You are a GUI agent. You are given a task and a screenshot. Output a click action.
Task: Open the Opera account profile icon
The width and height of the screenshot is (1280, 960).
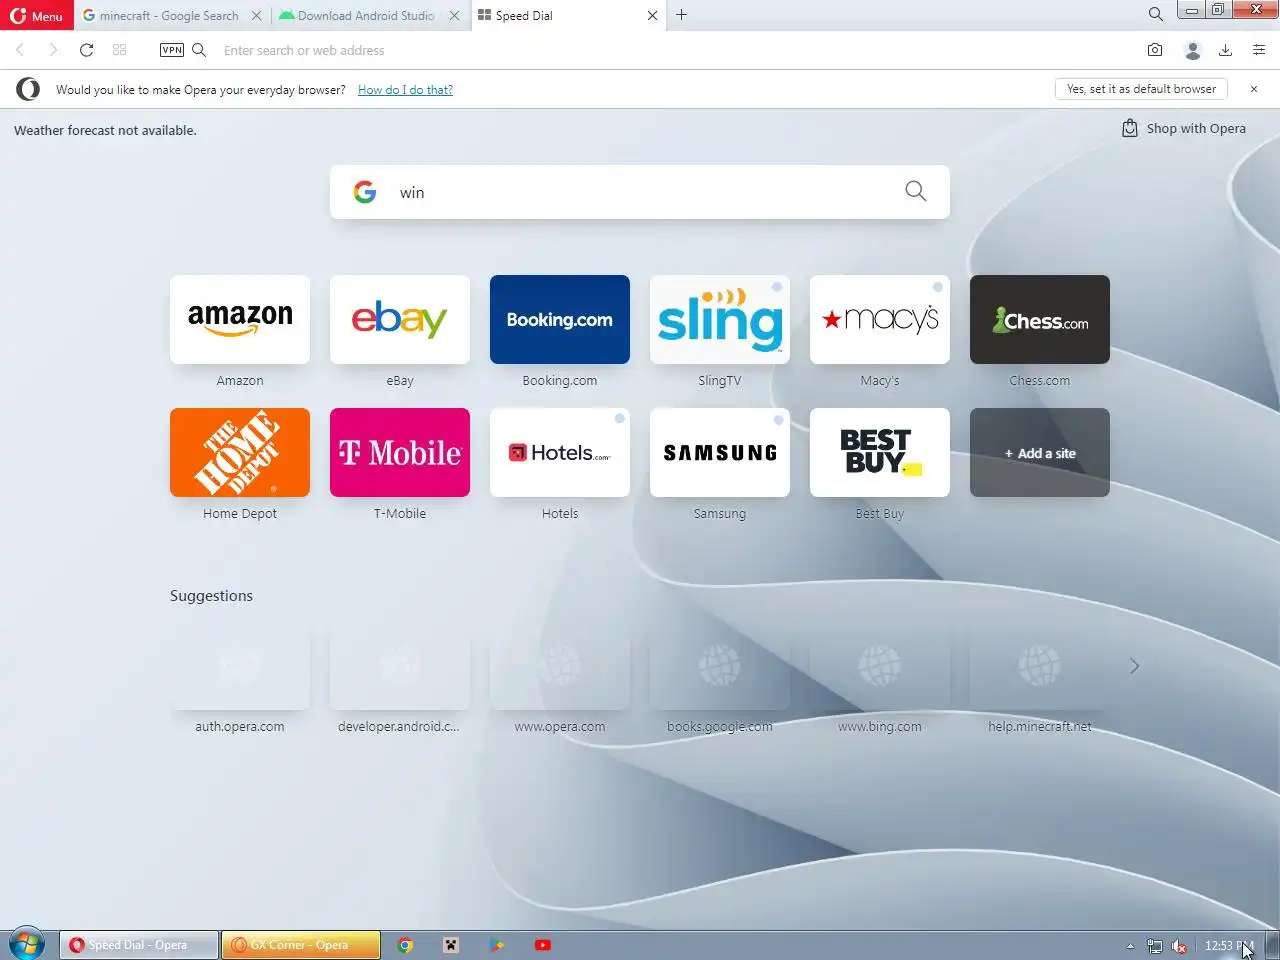coord(1192,50)
